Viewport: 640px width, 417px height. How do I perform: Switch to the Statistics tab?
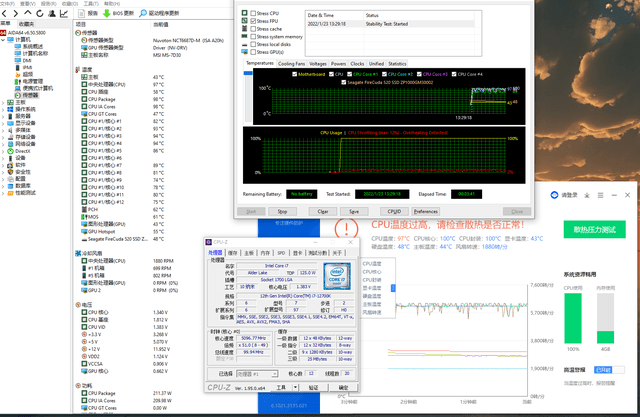[397, 63]
